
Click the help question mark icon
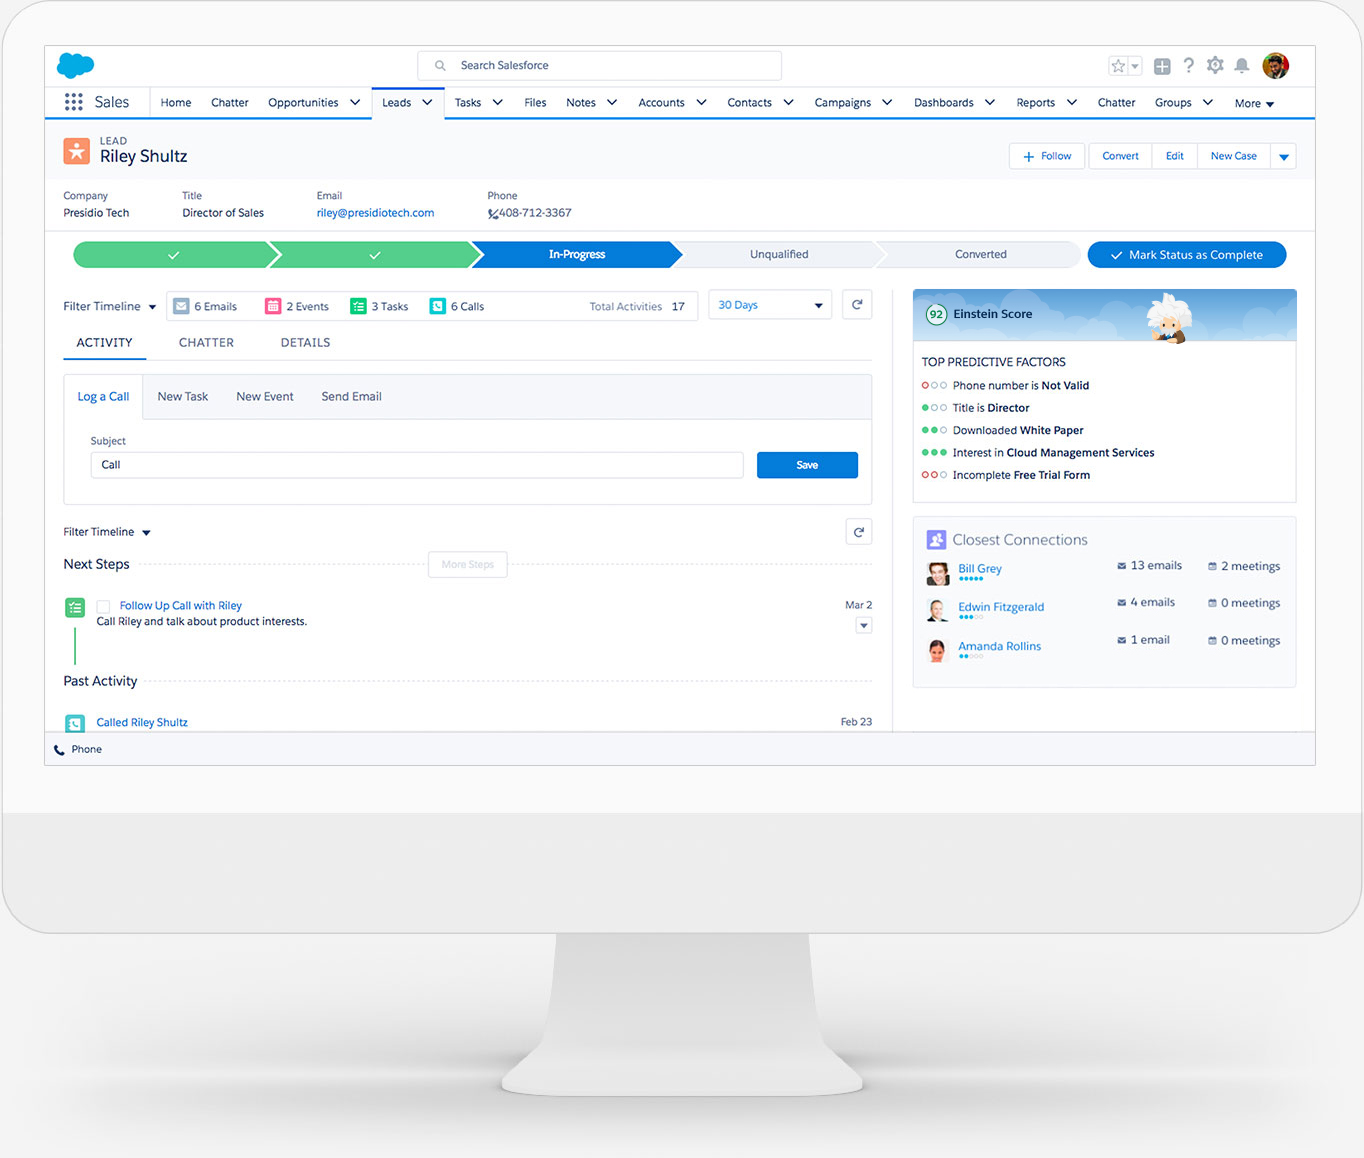coord(1188,66)
